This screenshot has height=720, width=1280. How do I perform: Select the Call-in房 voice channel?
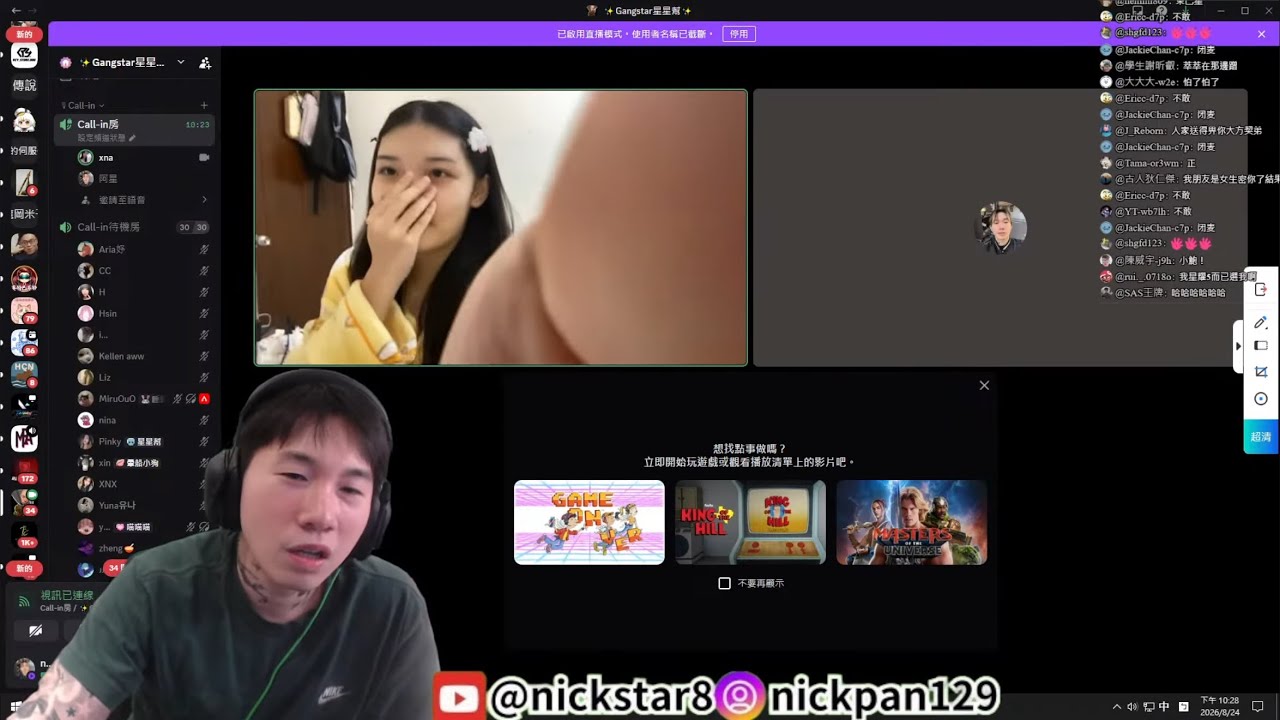pyautogui.click(x=135, y=130)
